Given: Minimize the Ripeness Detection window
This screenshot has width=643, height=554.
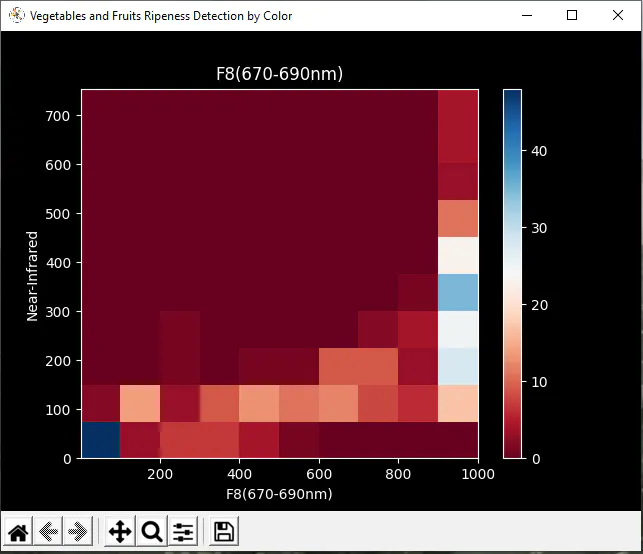Looking at the screenshot, I should point(527,16).
